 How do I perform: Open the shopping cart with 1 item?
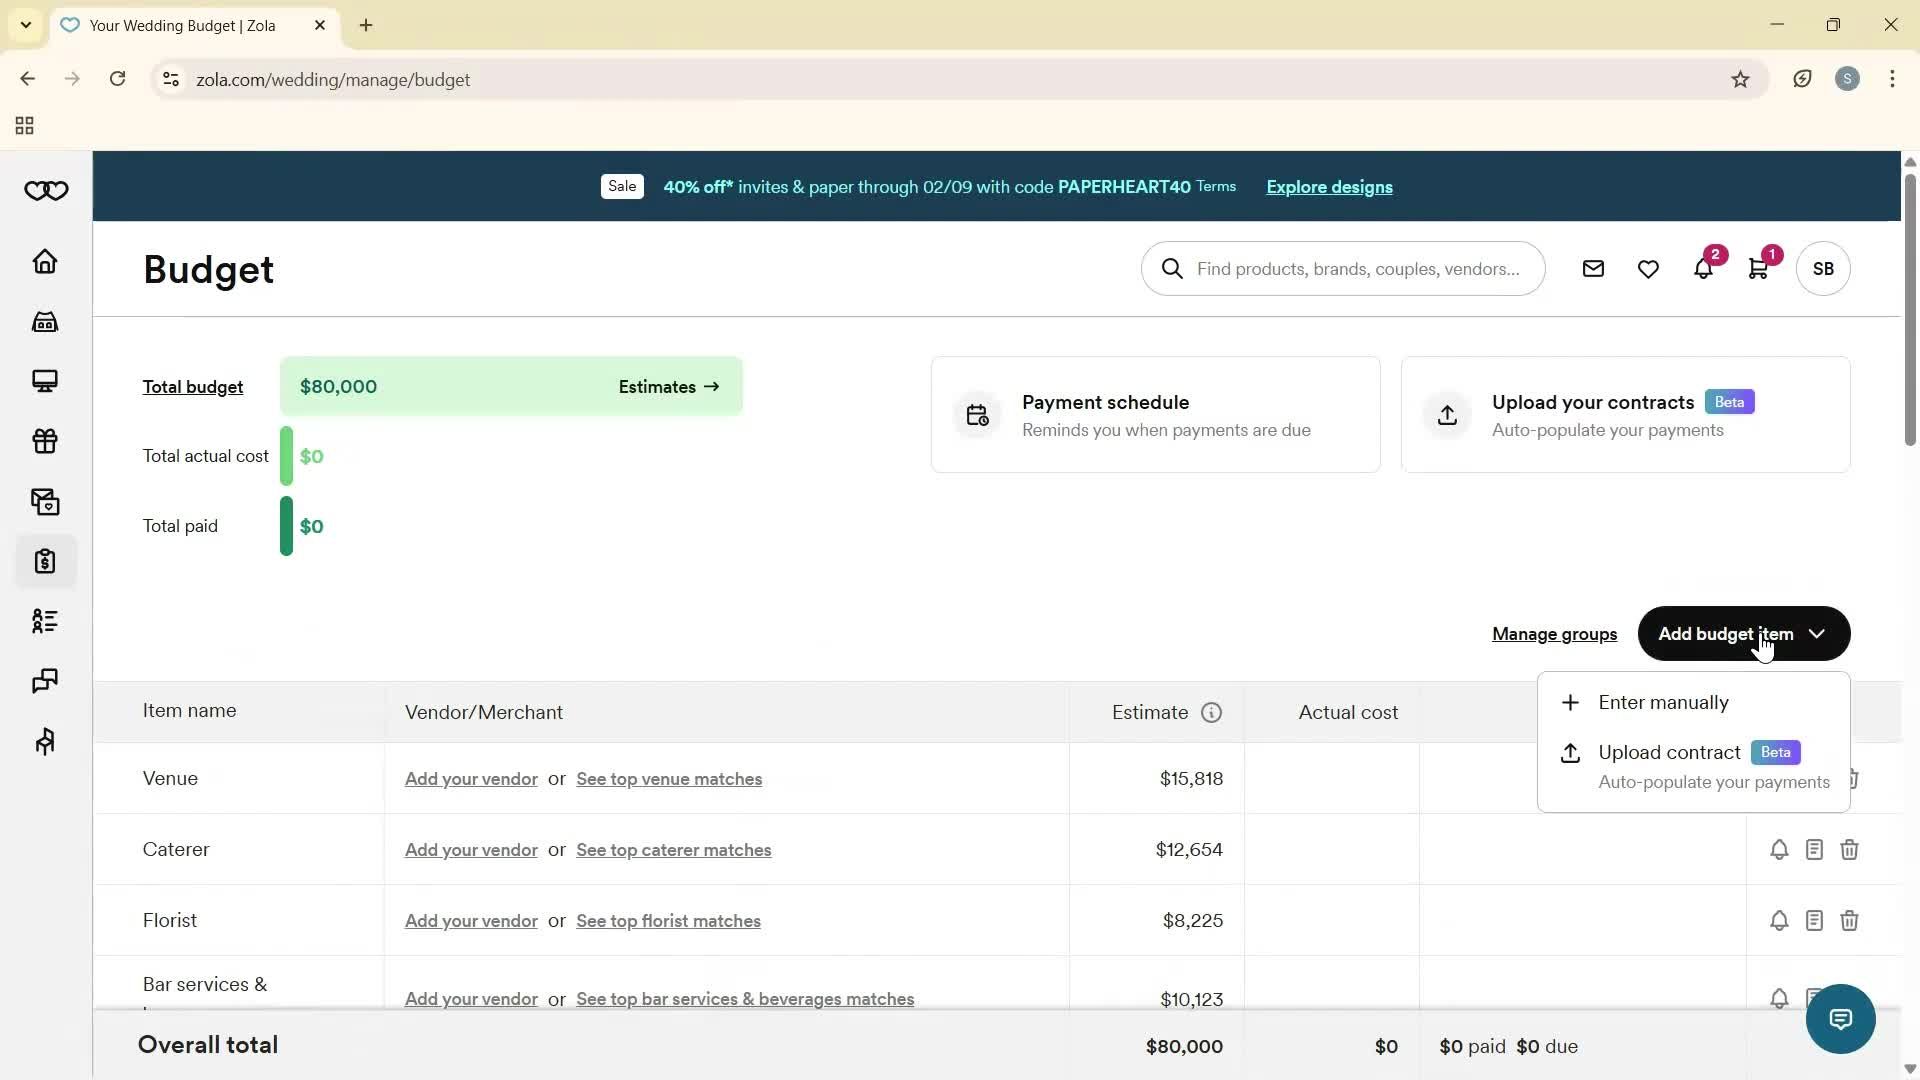[x=1759, y=268]
